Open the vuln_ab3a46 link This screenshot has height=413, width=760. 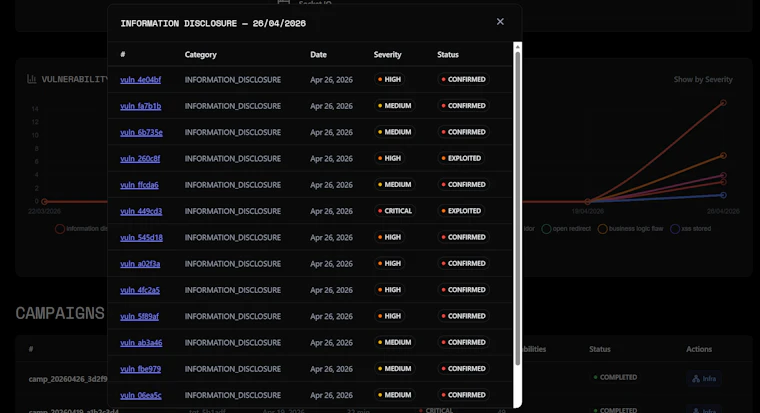tap(141, 342)
